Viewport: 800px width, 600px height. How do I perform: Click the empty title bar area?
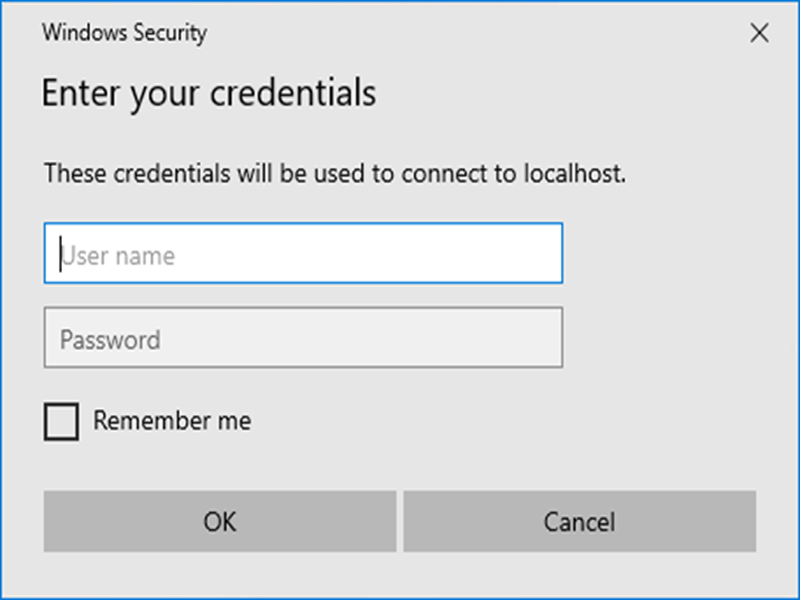pos(474,33)
